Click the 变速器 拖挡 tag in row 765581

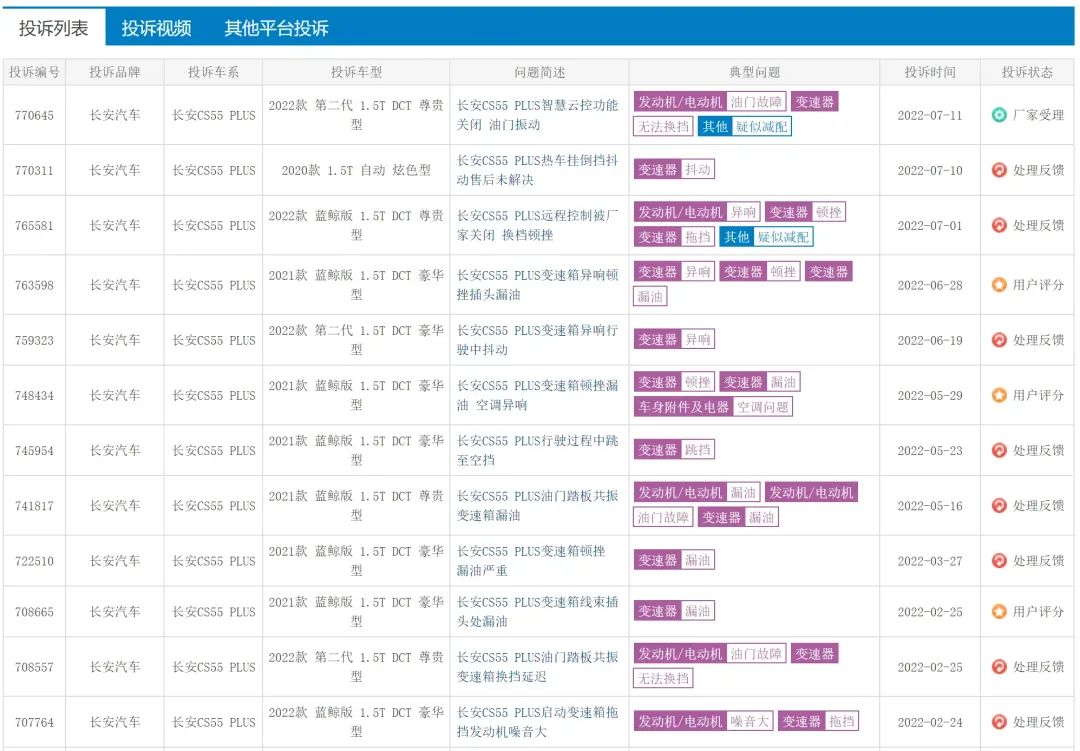674,237
